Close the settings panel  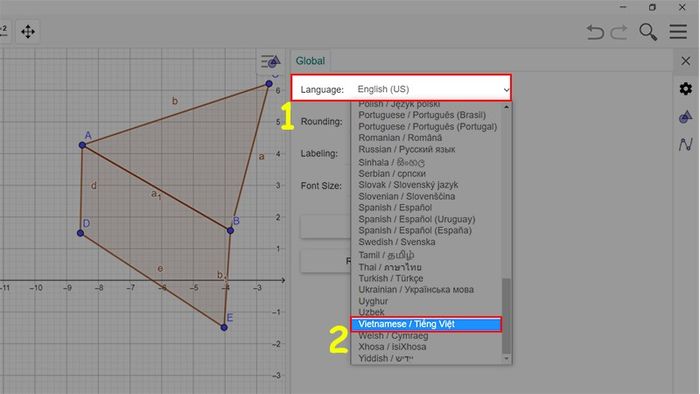[686, 61]
